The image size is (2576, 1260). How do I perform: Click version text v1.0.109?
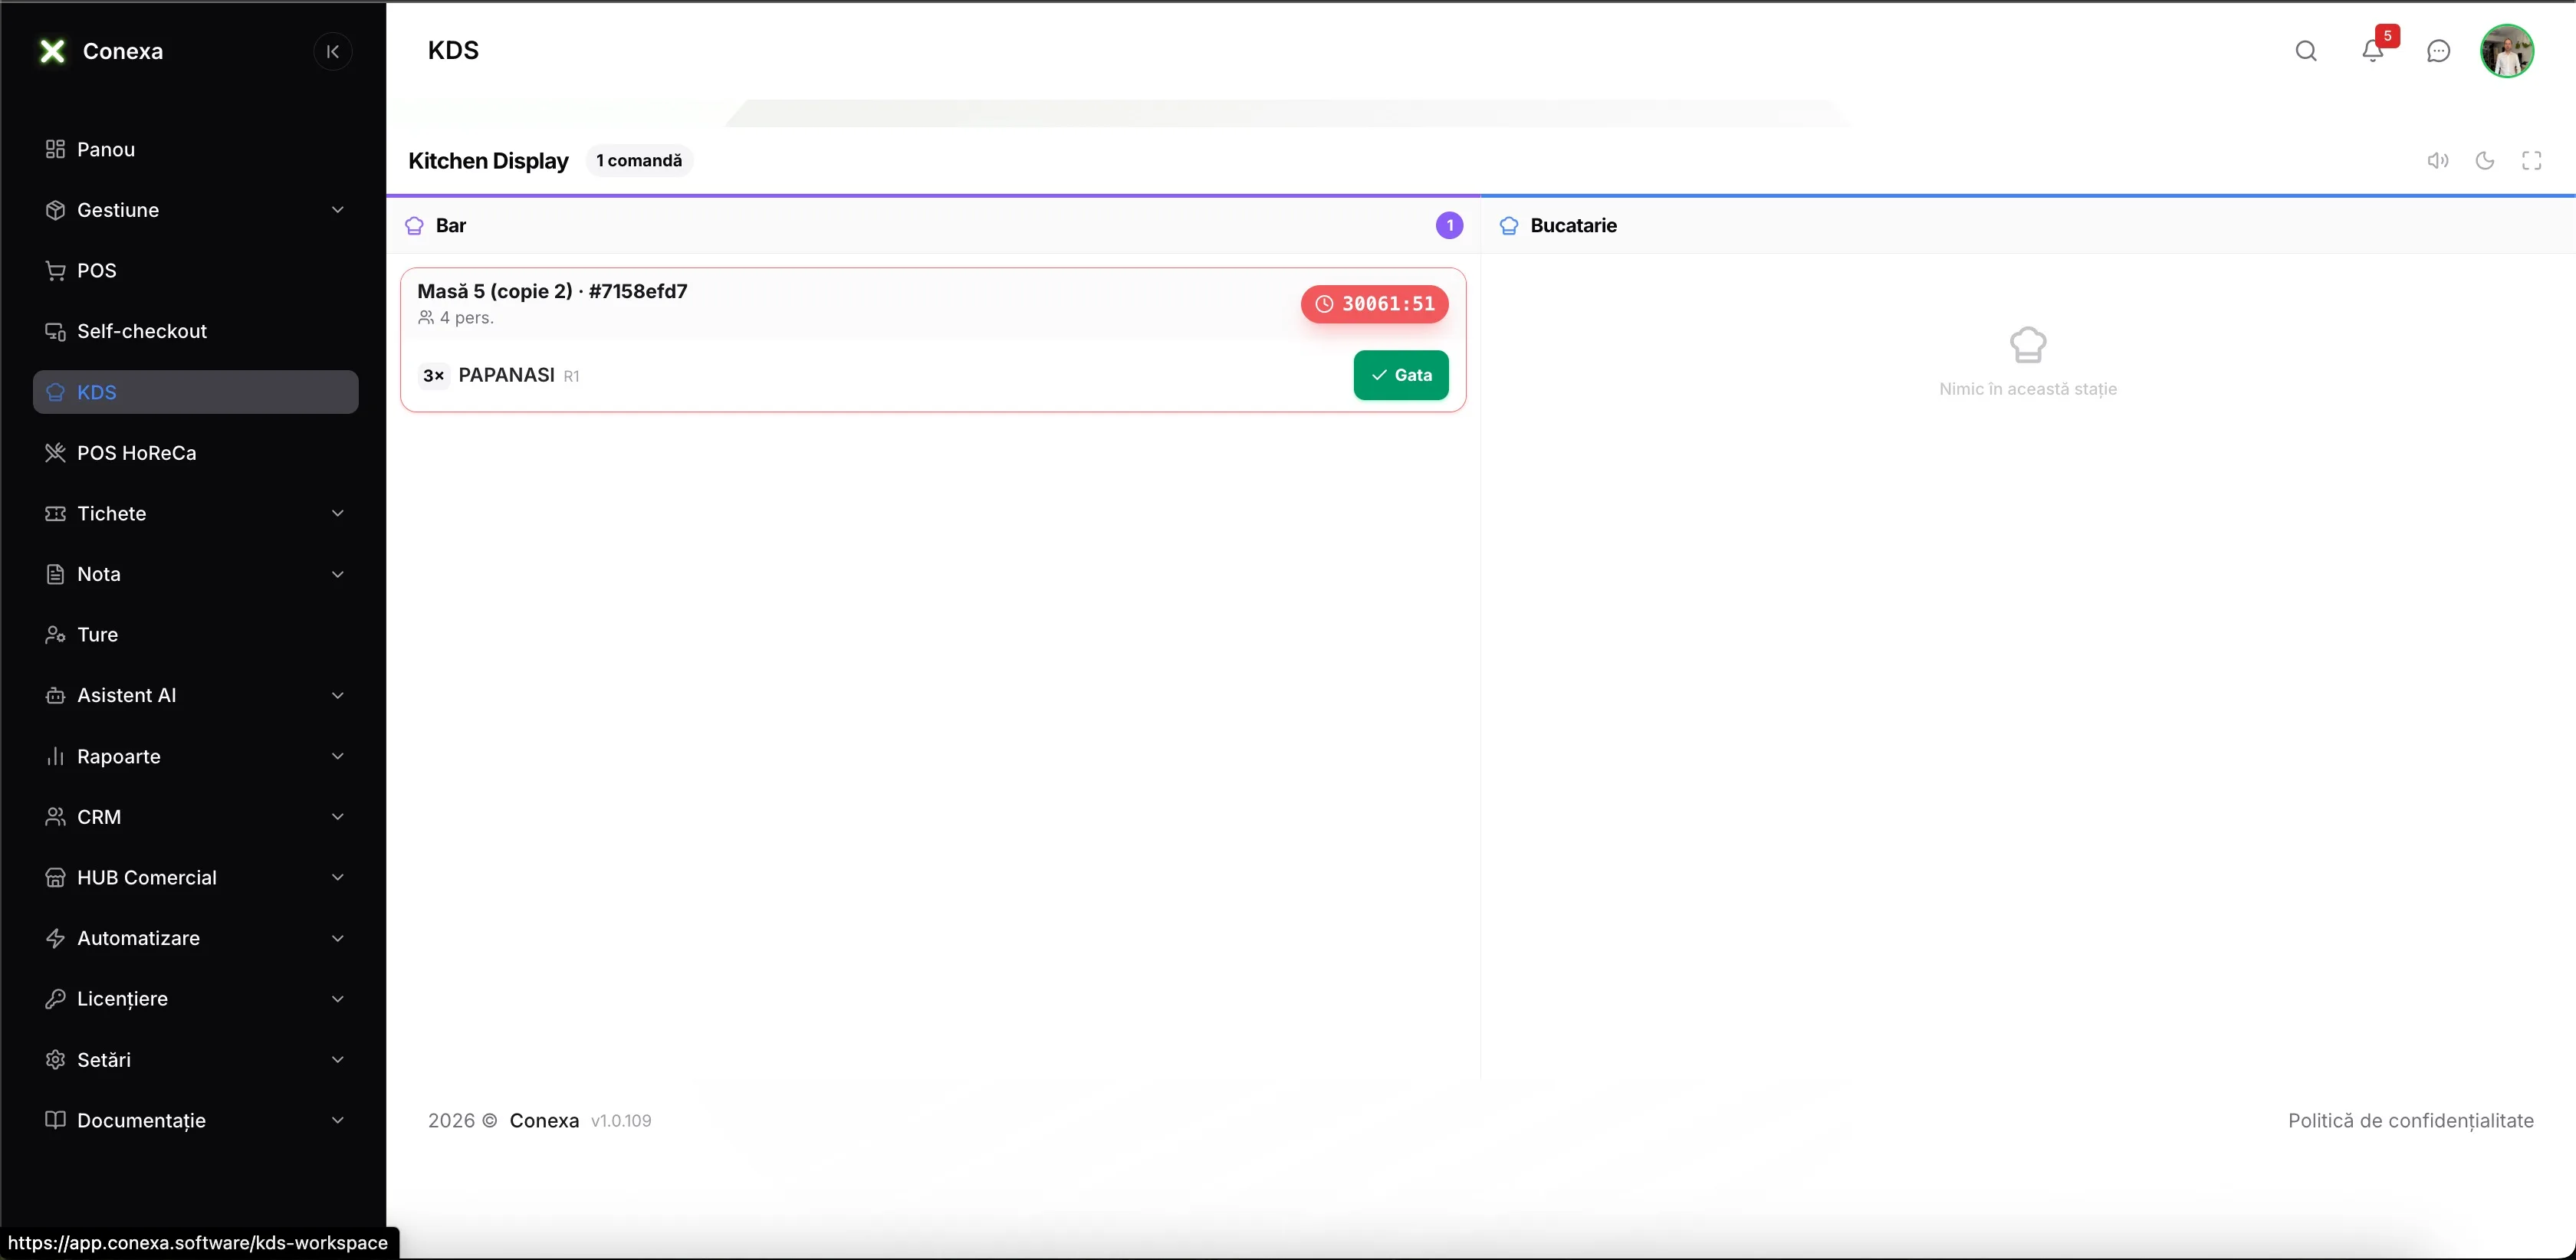coord(621,1121)
